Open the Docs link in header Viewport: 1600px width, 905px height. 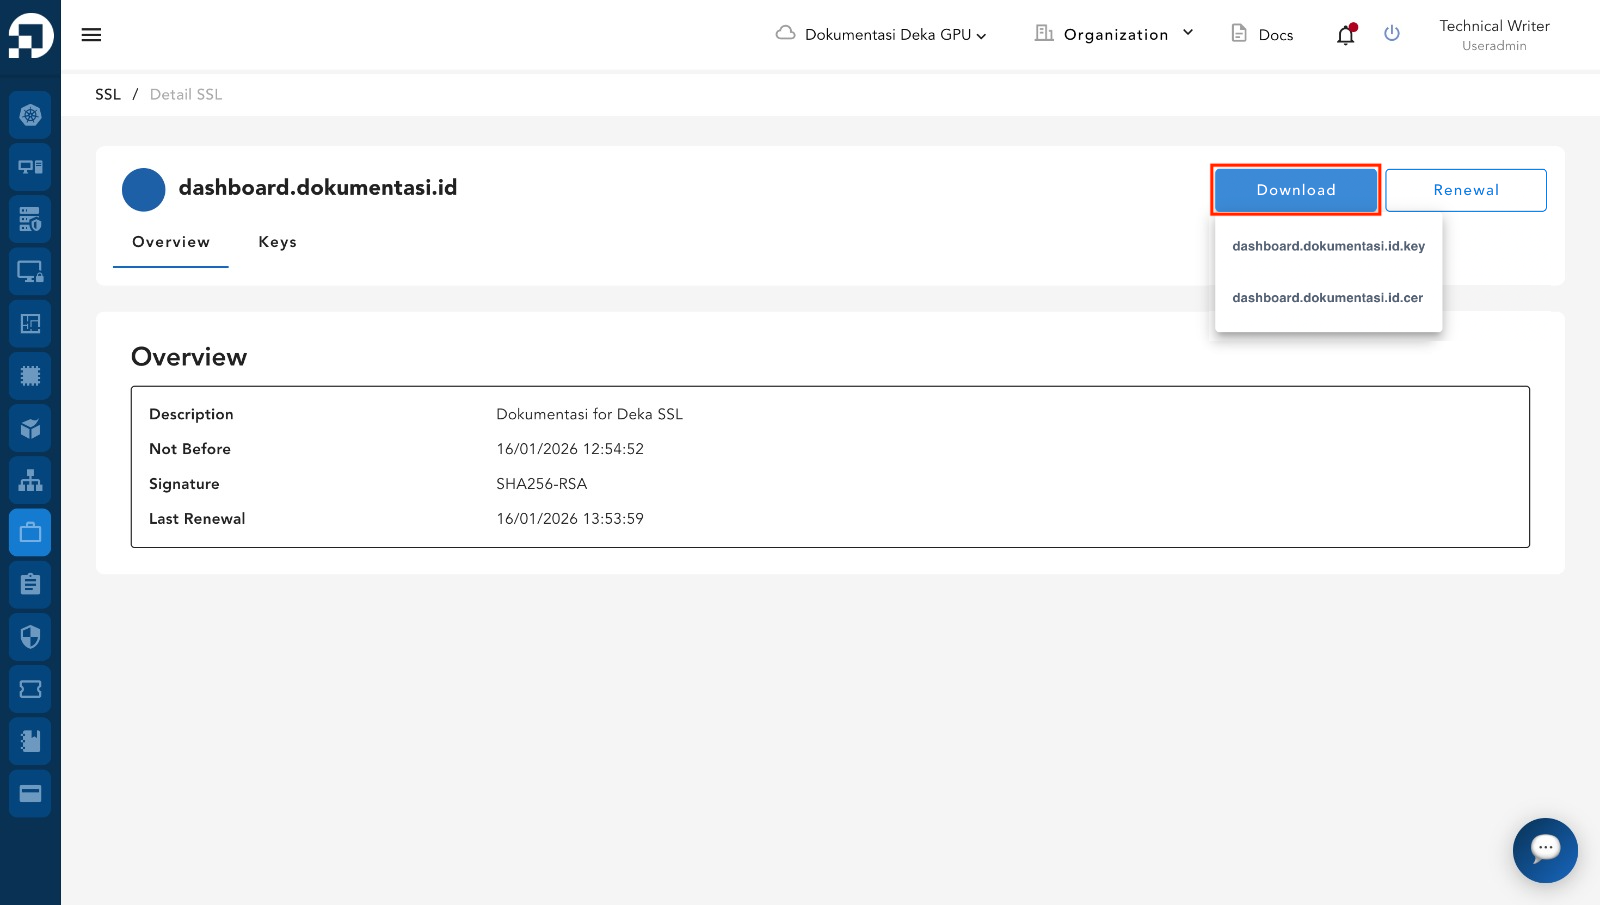pyautogui.click(x=1262, y=35)
